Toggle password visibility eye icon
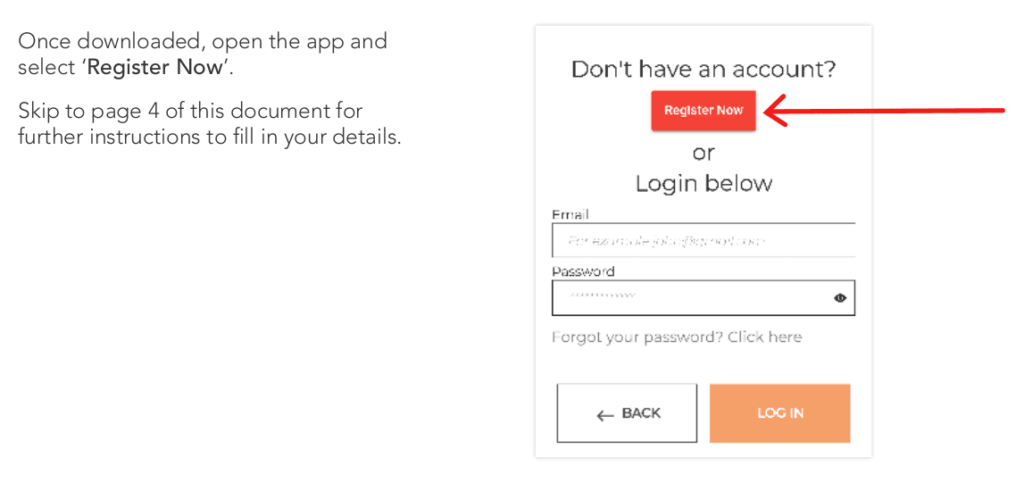This screenshot has width=1024, height=483. (x=840, y=298)
